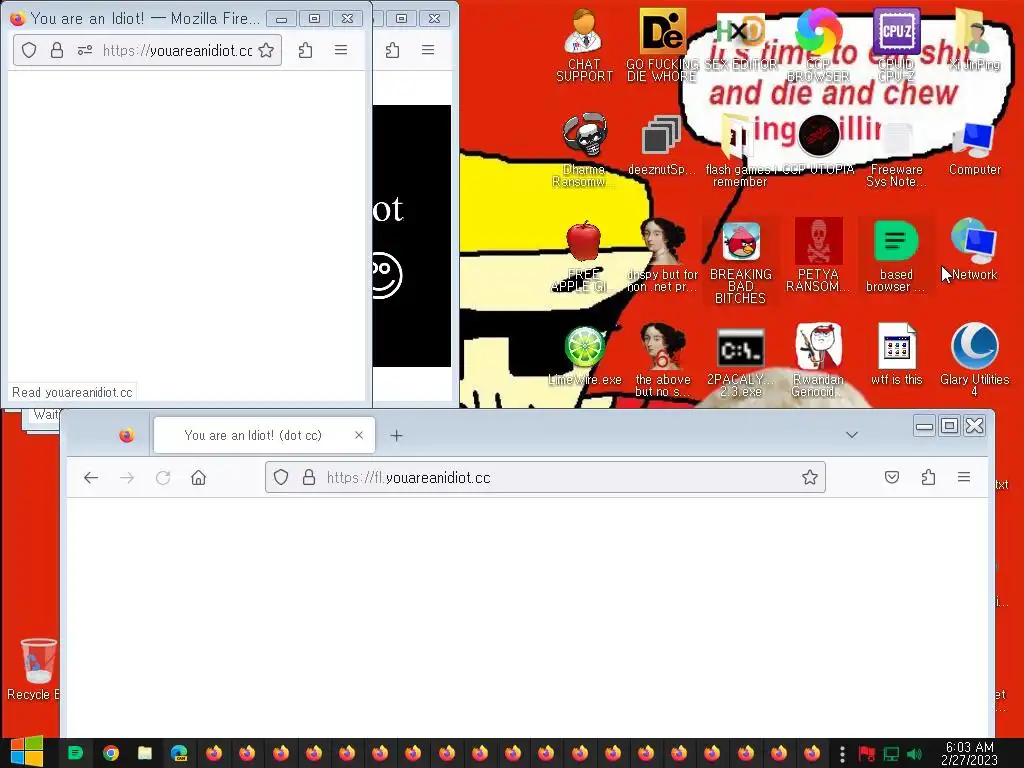Select the flash games I remember folder icon

[x=739, y=151]
